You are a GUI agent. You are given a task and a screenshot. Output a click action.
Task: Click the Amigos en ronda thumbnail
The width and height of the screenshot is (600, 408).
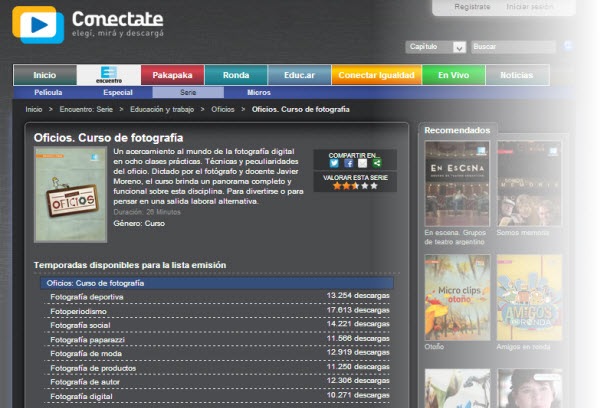point(529,297)
